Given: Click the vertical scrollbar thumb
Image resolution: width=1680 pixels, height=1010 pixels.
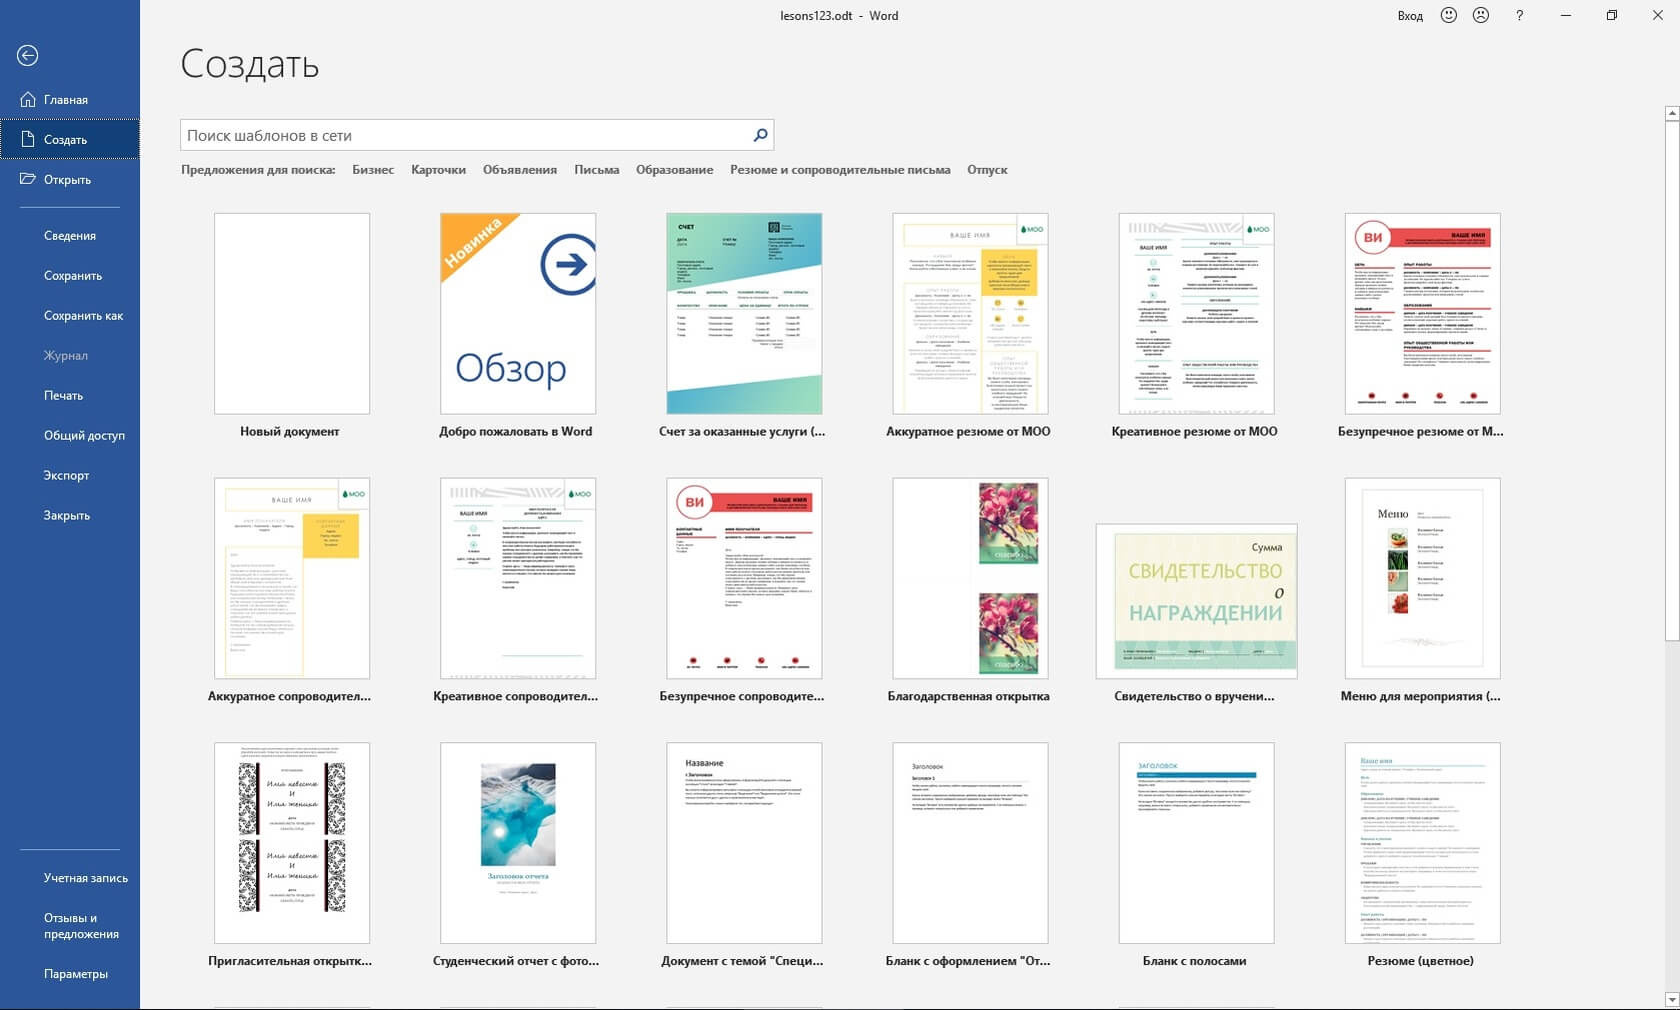Looking at the screenshot, I should [1671, 381].
